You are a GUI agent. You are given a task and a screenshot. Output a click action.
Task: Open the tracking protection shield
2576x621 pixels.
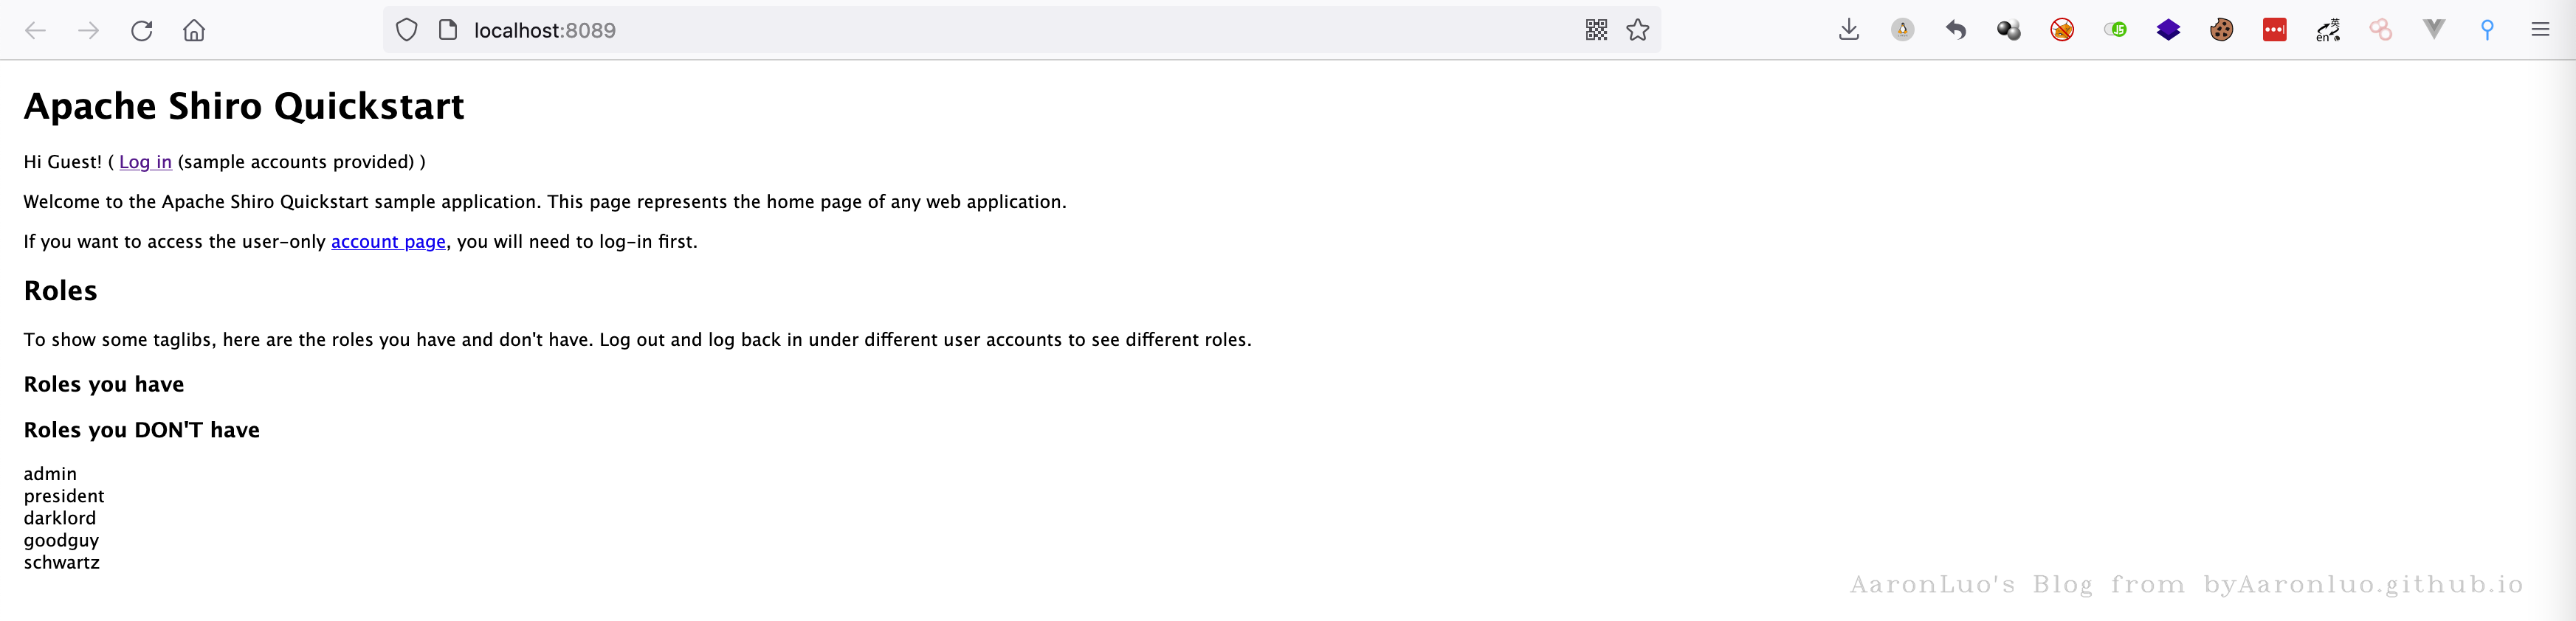tap(406, 30)
